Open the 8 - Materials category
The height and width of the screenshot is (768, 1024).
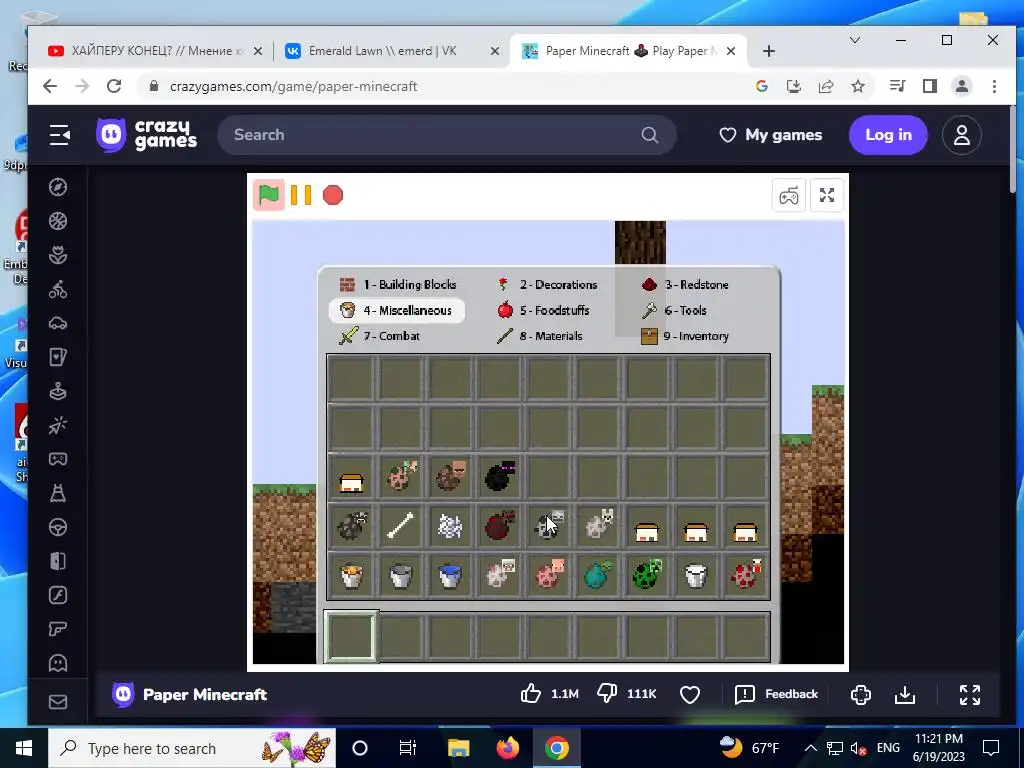click(x=539, y=336)
